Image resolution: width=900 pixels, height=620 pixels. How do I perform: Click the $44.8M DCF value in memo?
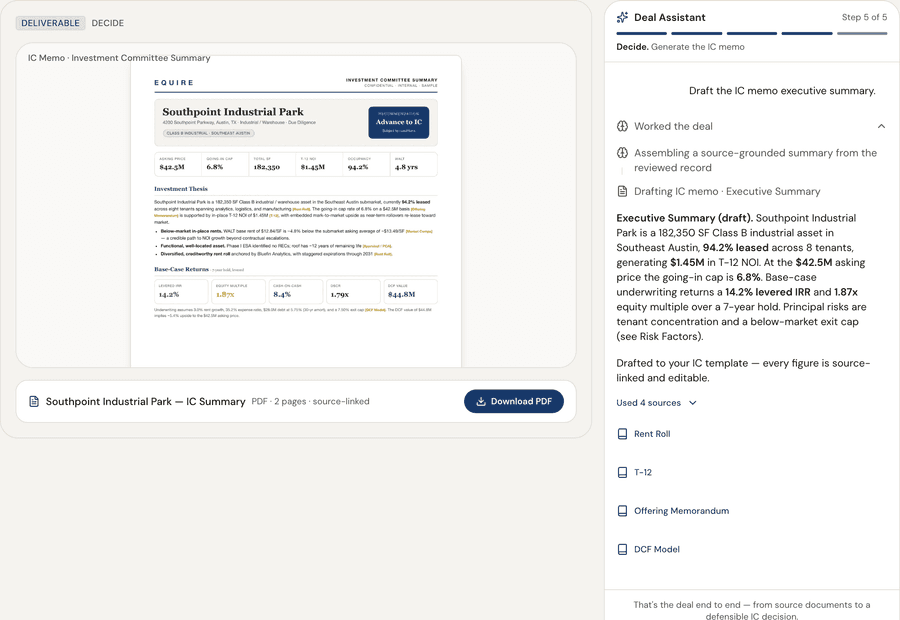pos(401,294)
